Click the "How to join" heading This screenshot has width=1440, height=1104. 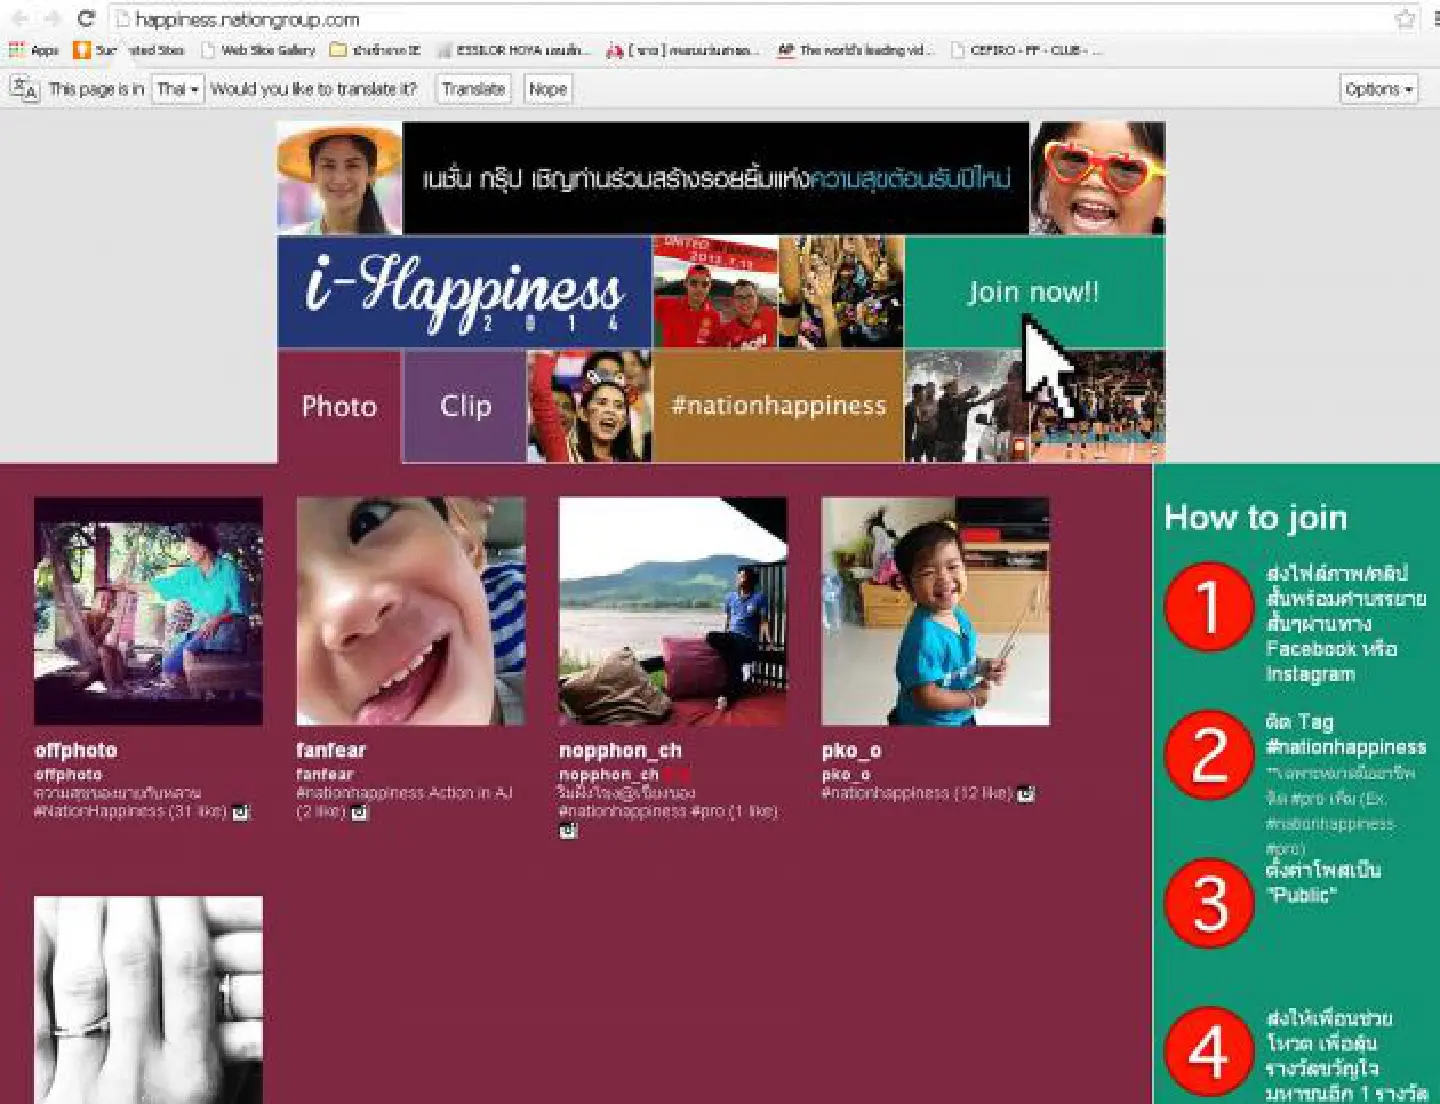[1255, 517]
